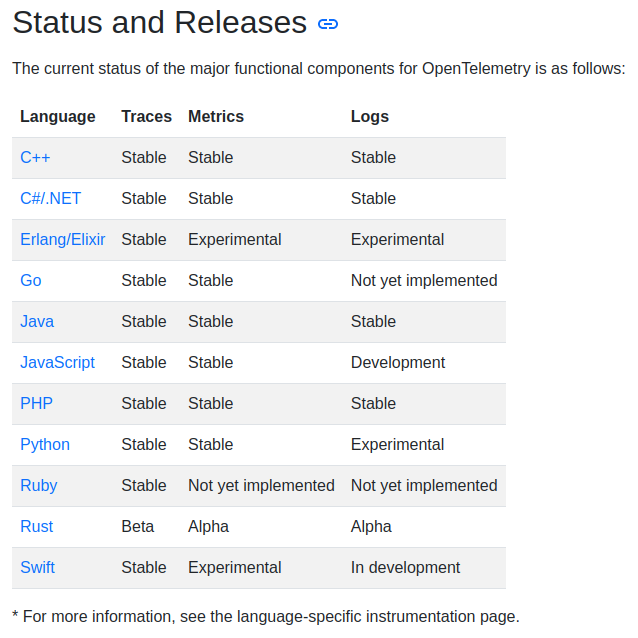Open the C++ language link
Viewport: 638px width, 638px height.
point(35,157)
